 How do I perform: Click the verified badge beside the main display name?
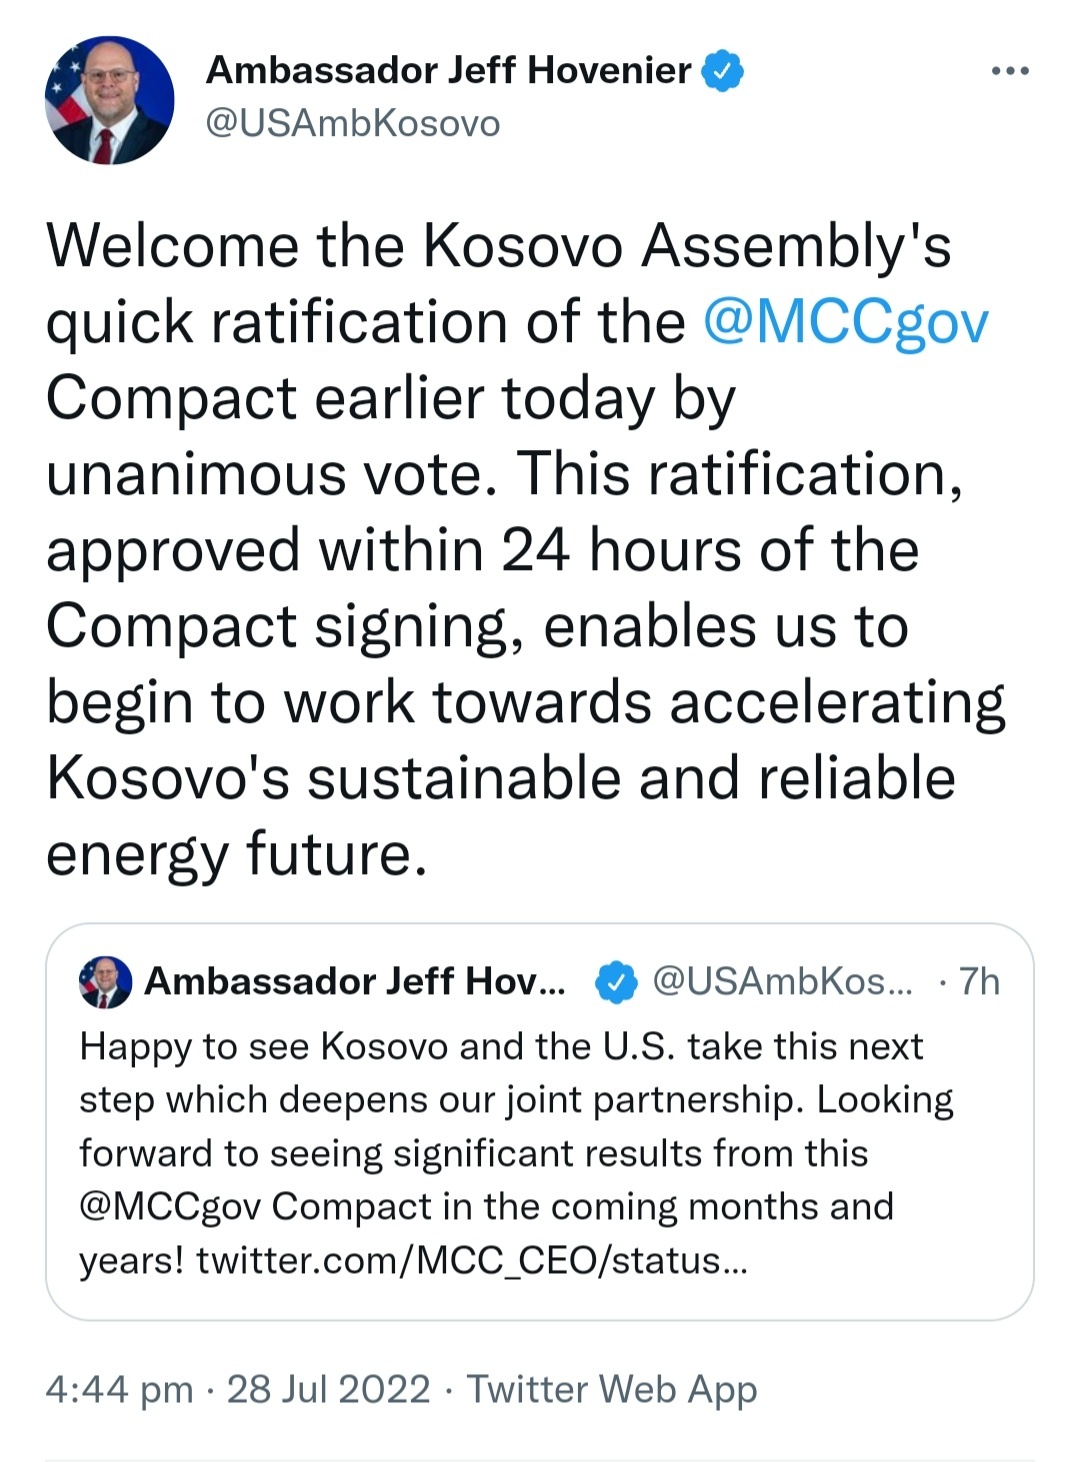(x=722, y=71)
